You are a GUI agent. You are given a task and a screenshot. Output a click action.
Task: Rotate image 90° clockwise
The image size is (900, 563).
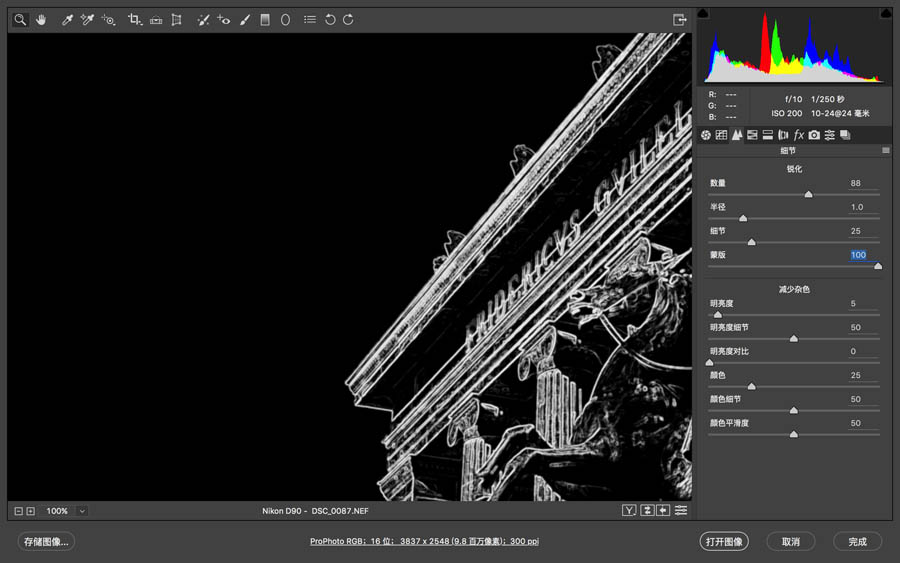click(x=348, y=20)
